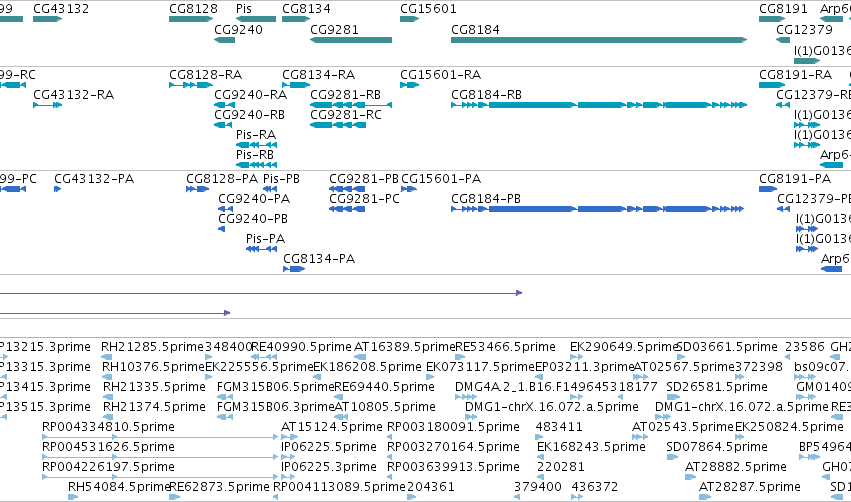
Task: Click the CG43132 gene label
Action: 61,9
